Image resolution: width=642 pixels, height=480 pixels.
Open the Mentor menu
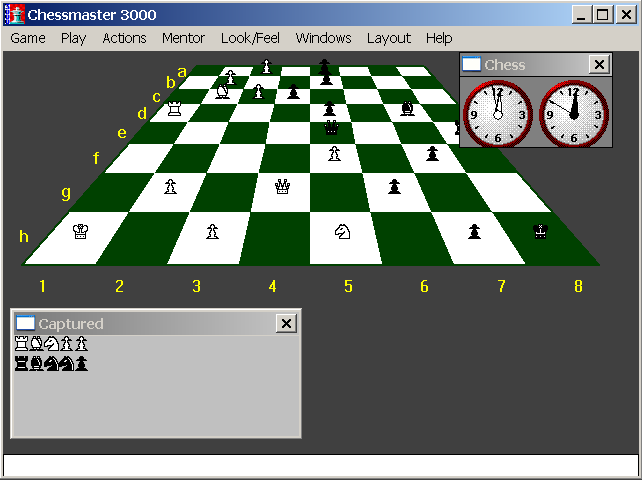(183, 38)
